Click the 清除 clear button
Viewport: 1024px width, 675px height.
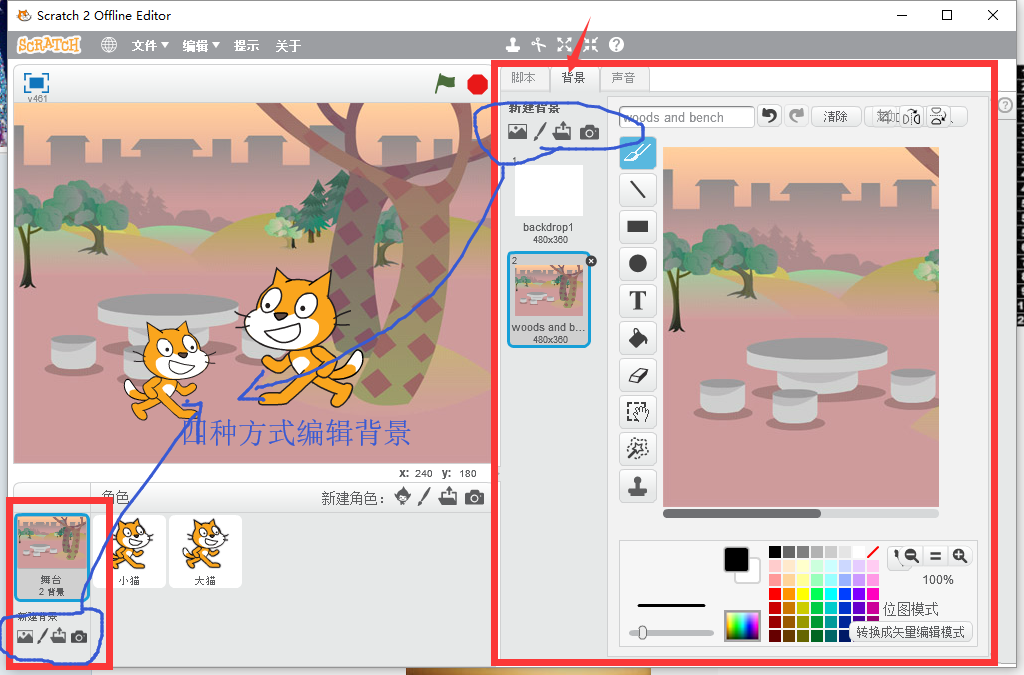[x=835, y=117]
